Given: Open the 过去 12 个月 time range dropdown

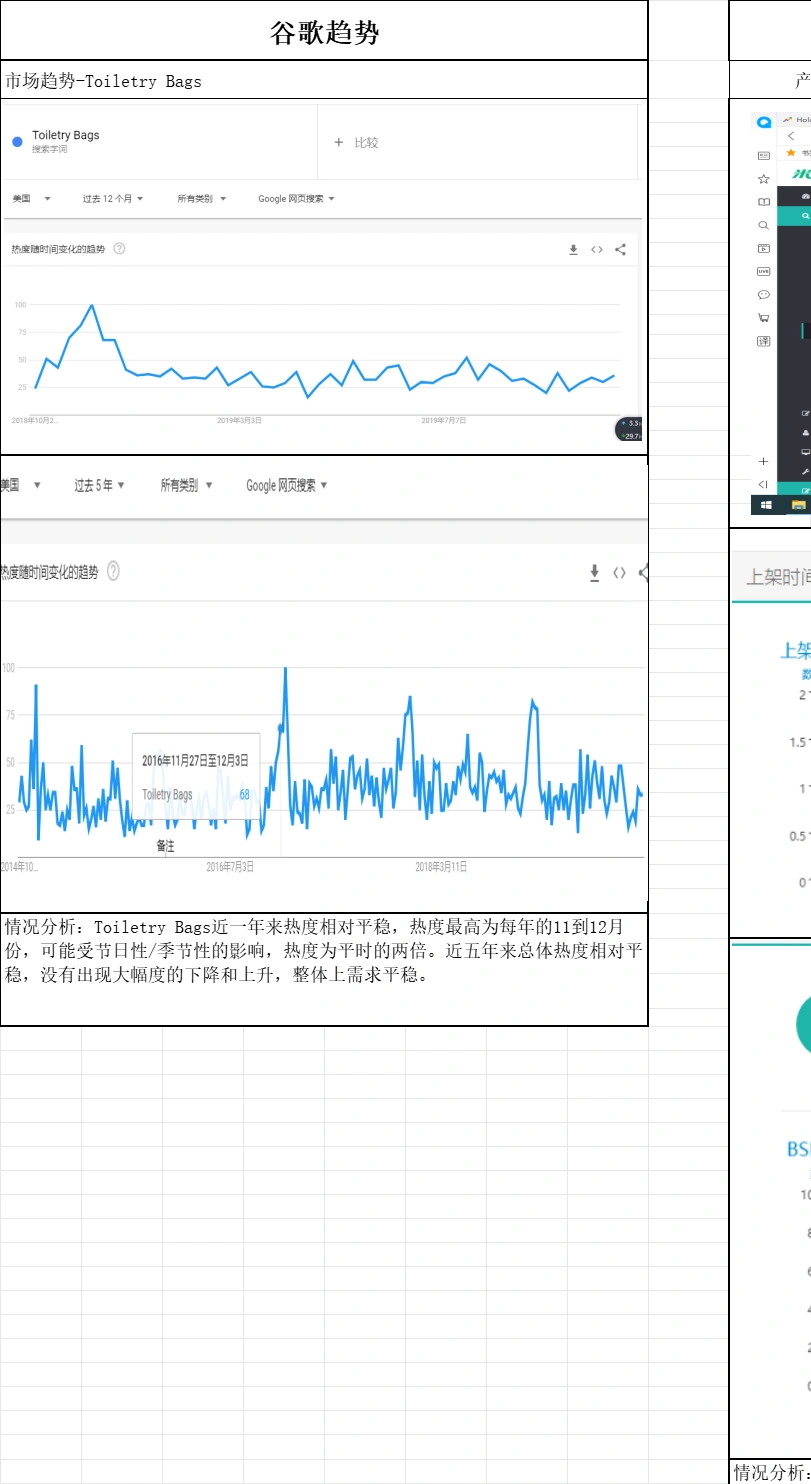Looking at the screenshot, I should tap(112, 199).
